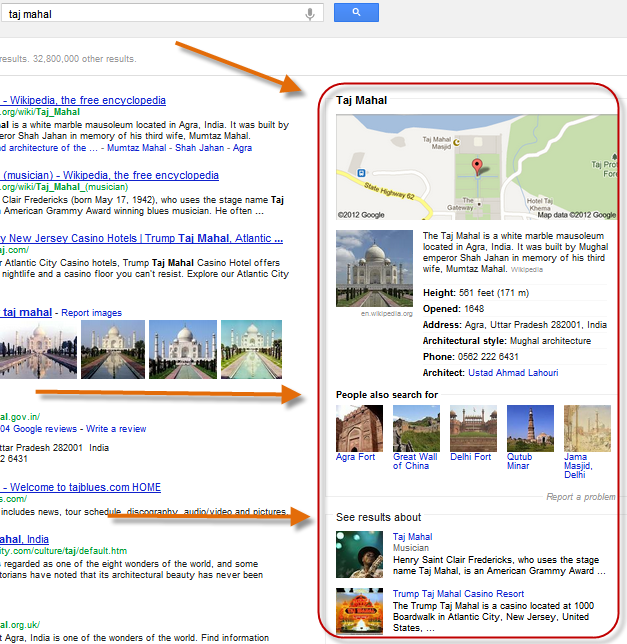Click the Google reviews link
Image resolution: width=627 pixels, height=644 pixels.
click(x=38, y=429)
